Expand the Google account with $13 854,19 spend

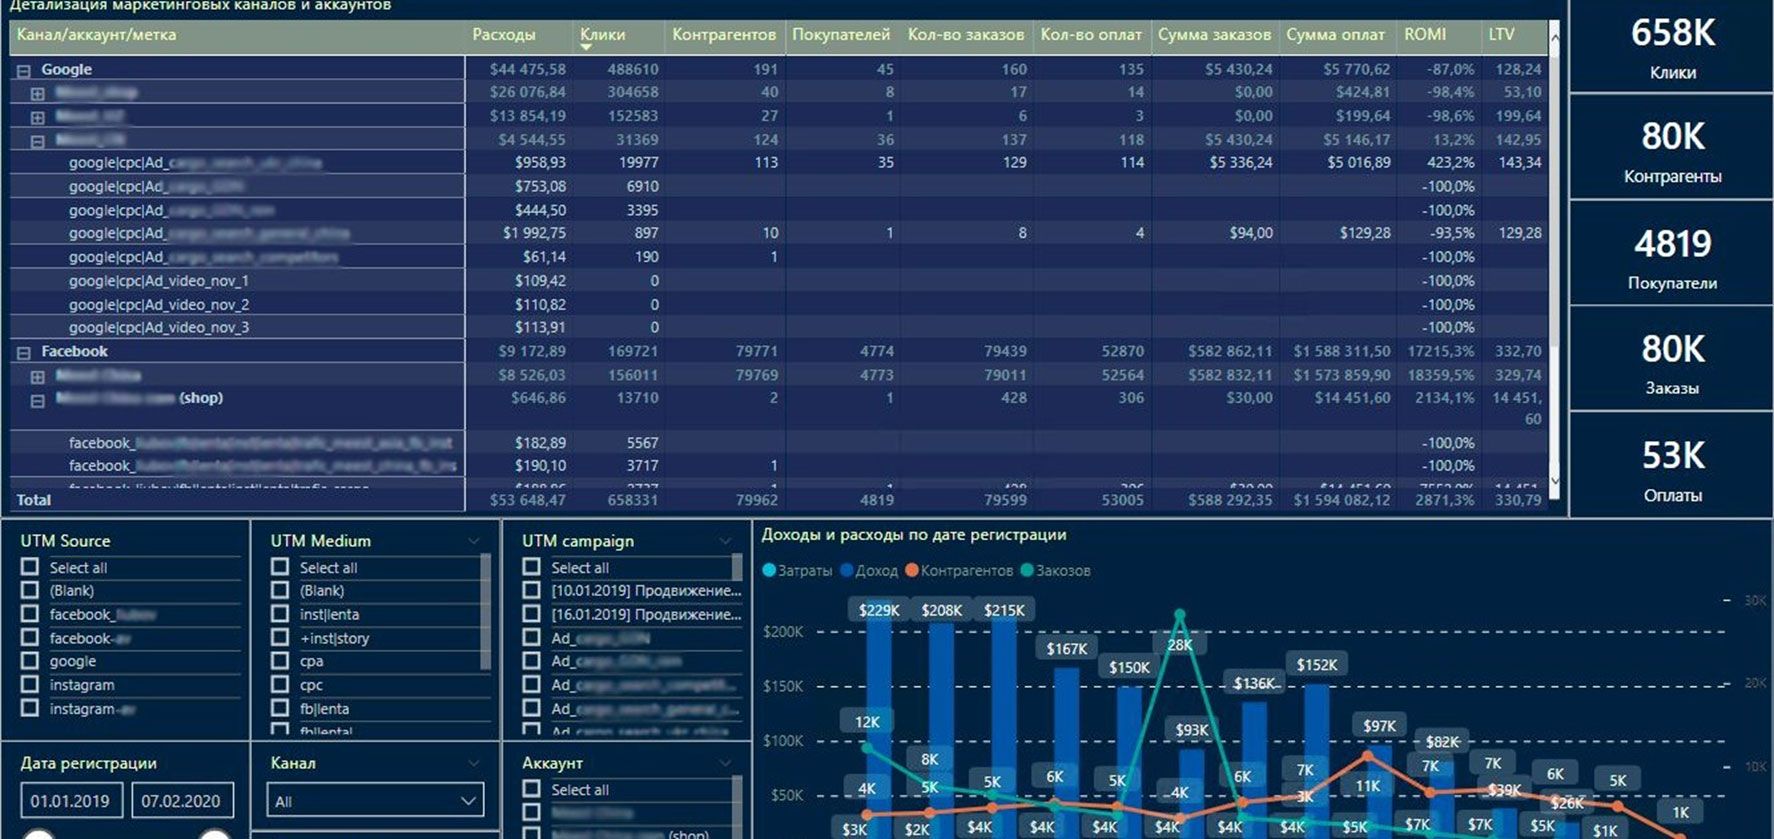(x=37, y=118)
